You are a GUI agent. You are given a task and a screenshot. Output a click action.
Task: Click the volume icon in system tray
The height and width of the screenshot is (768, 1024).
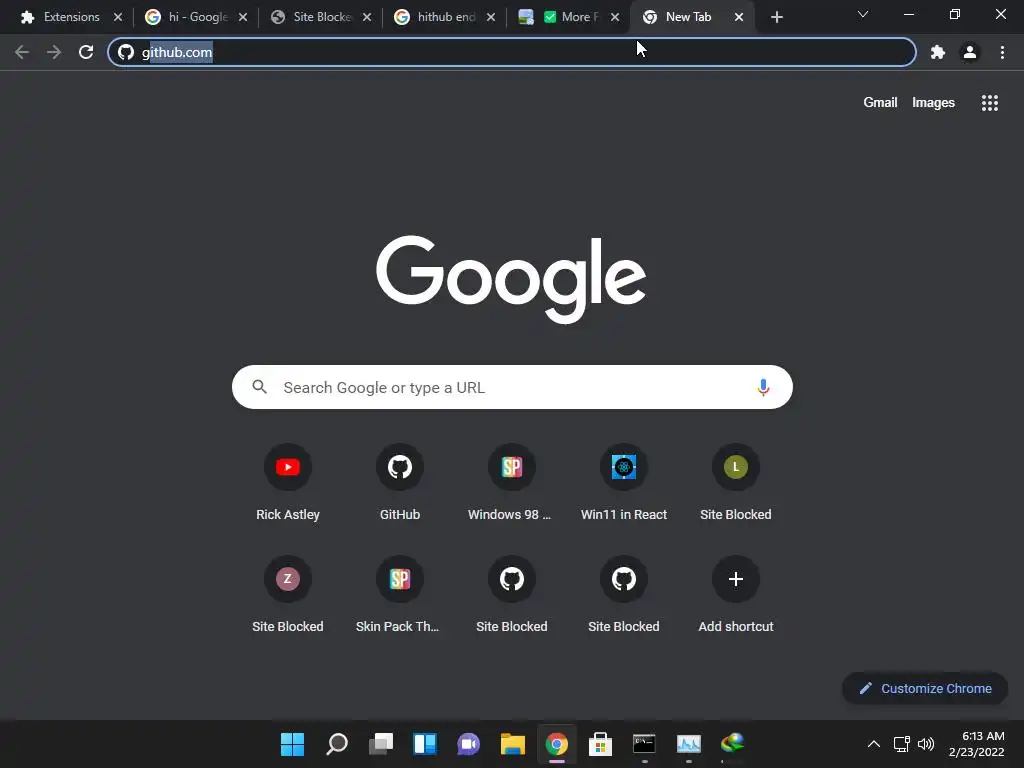click(925, 744)
